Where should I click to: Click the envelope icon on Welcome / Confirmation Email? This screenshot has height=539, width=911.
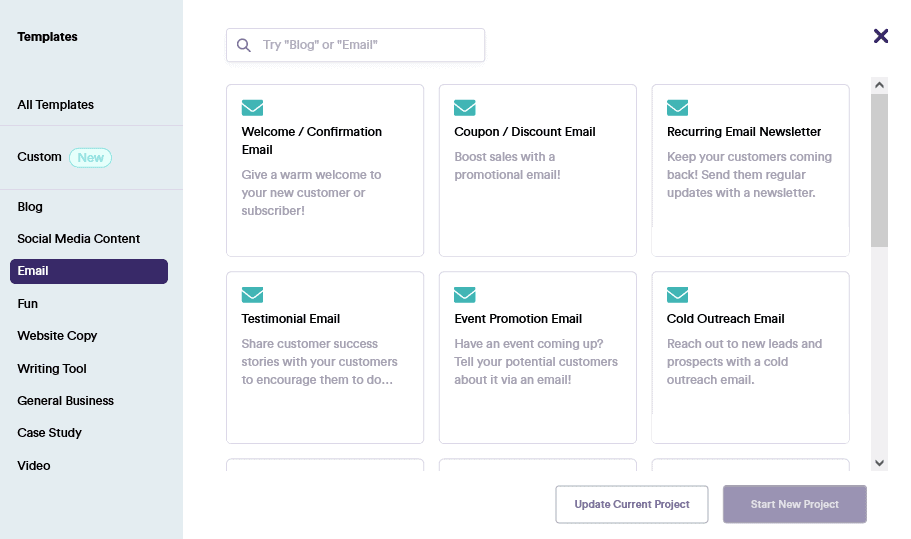click(x=252, y=108)
